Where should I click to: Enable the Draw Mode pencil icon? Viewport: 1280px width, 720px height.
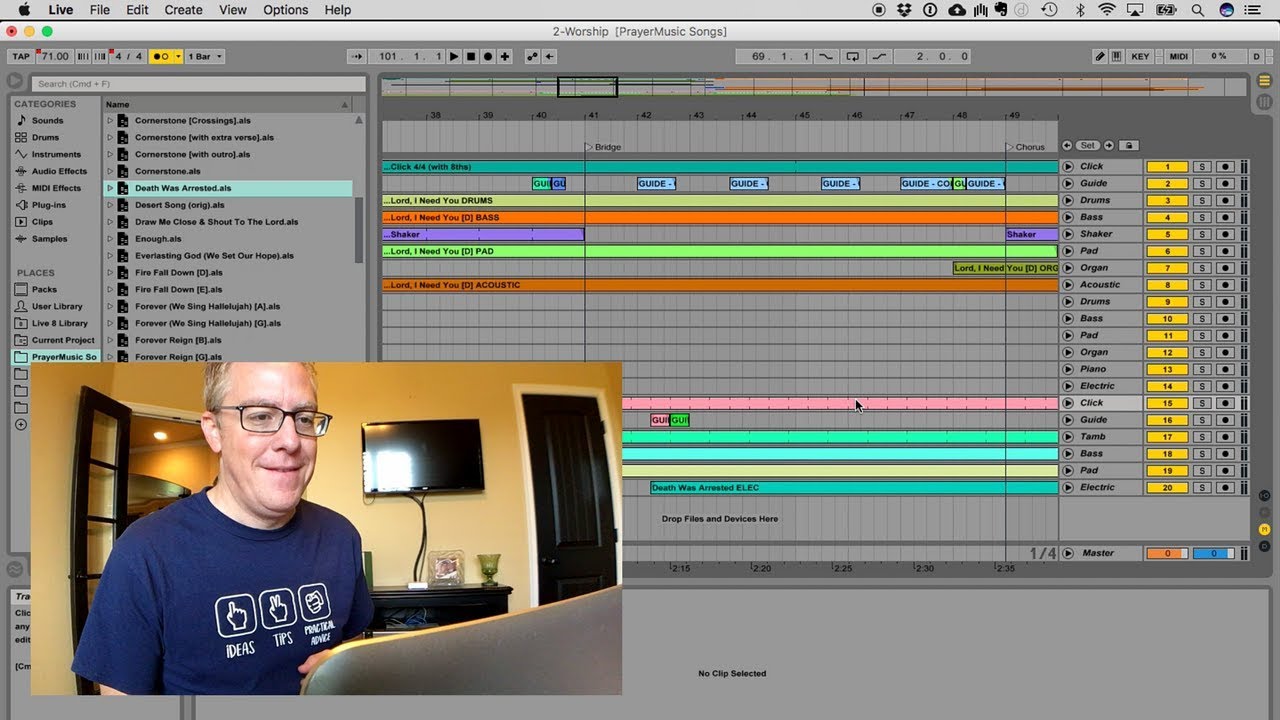point(1101,57)
